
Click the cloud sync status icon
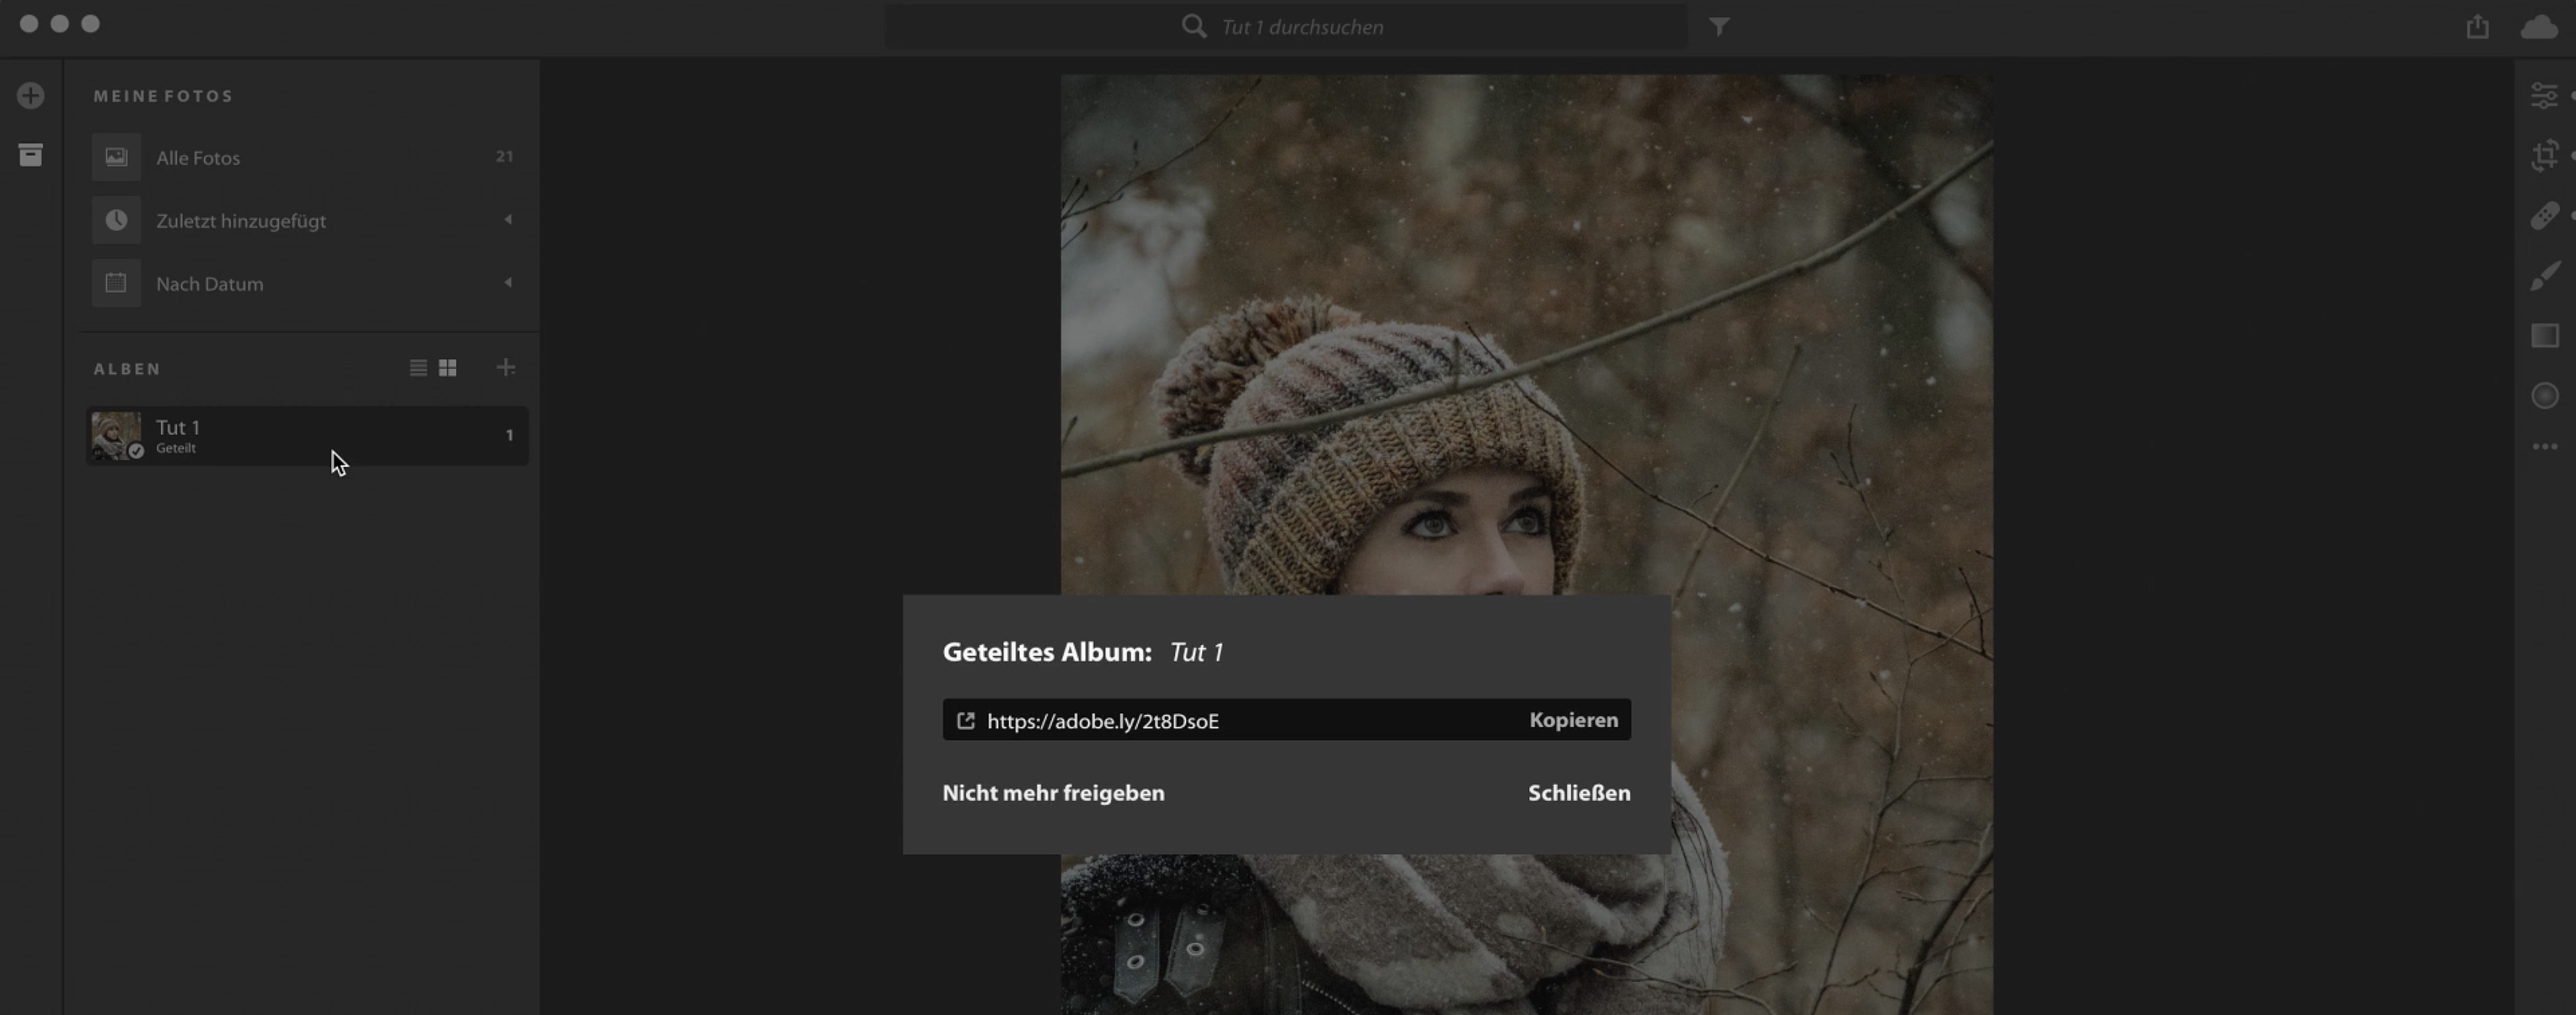point(2538,27)
